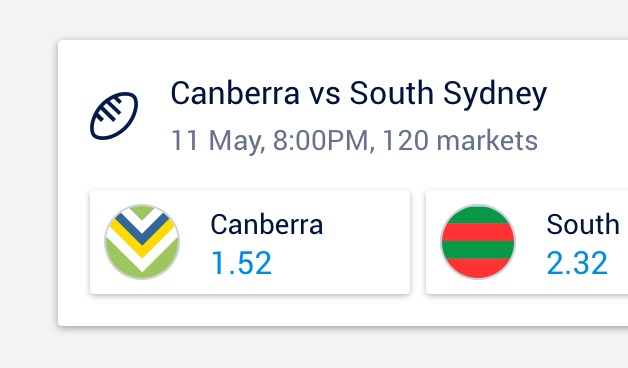The image size is (628, 368).
Task: Click the blue 1.52 price figure
Action: pyautogui.click(x=242, y=263)
